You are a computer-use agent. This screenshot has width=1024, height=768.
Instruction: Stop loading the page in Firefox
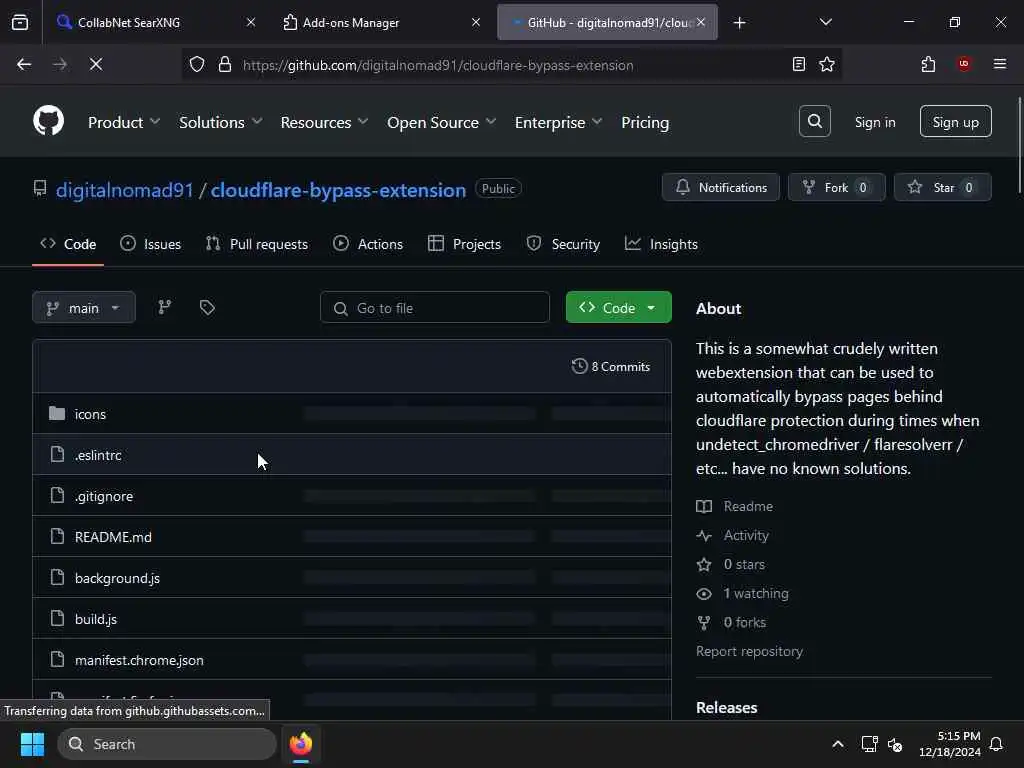95,64
